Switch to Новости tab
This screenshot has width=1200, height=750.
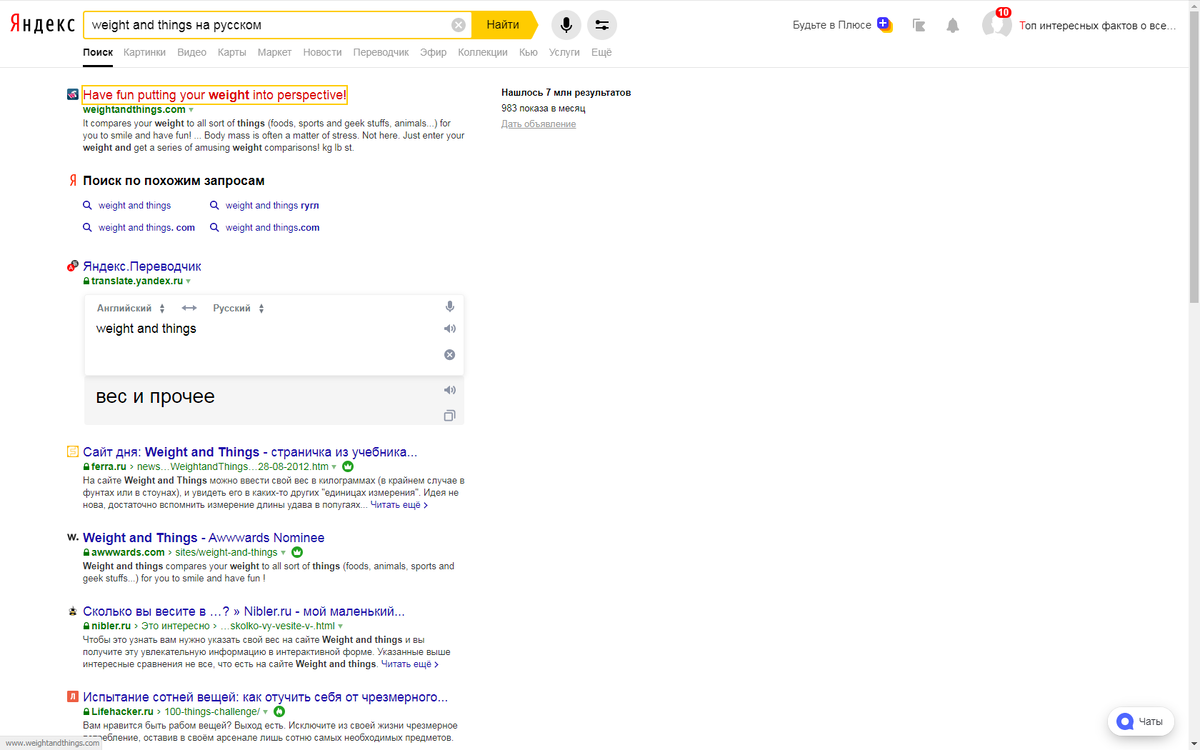[322, 52]
